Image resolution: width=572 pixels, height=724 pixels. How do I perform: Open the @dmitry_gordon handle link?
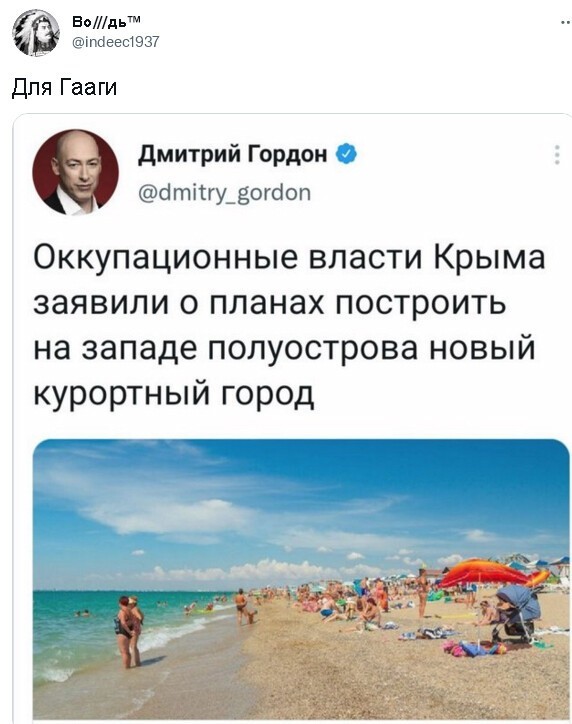pos(225,193)
